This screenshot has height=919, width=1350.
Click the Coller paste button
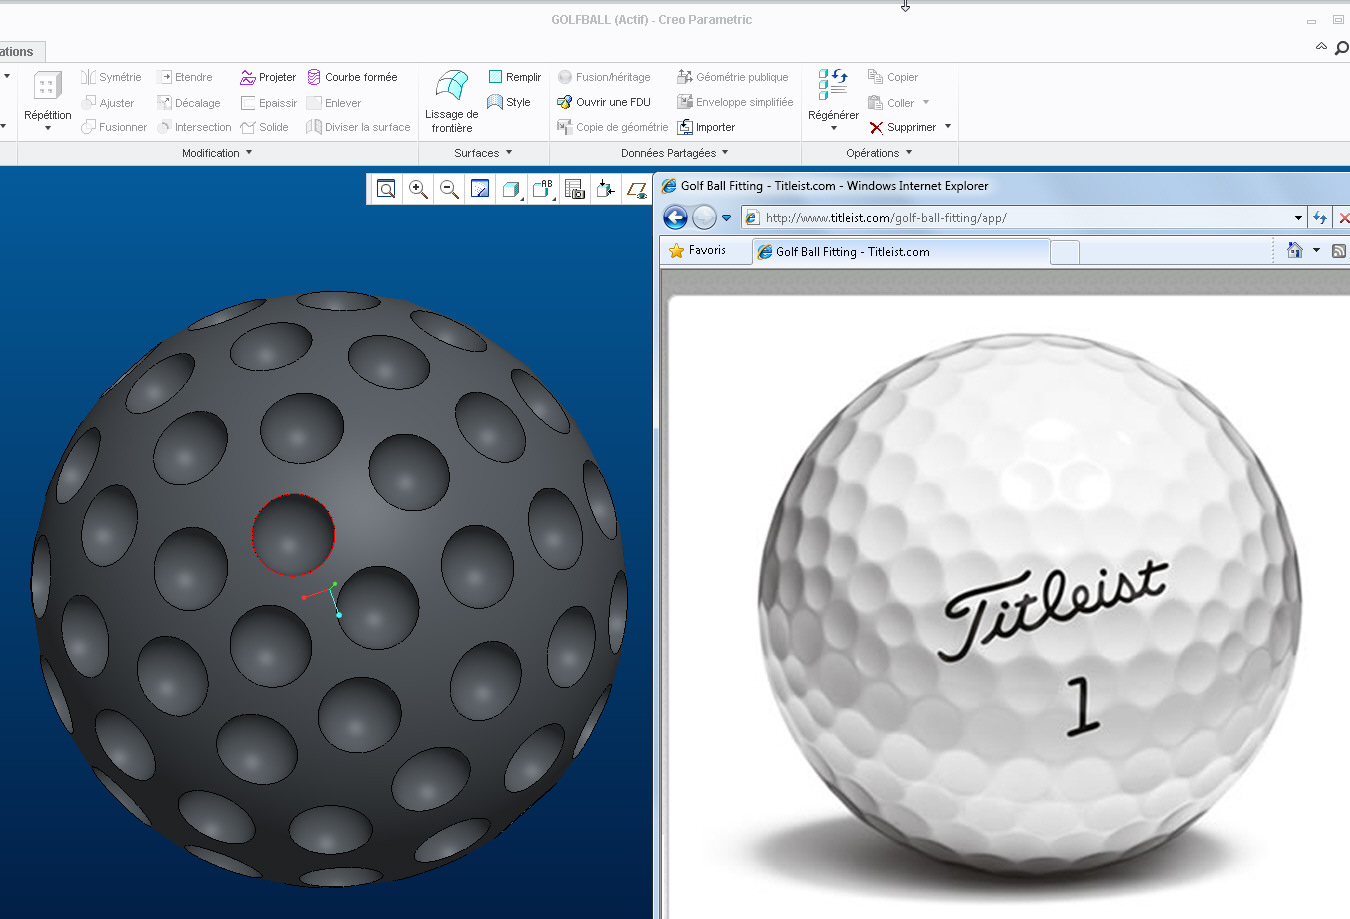click(x=891, y=103)
